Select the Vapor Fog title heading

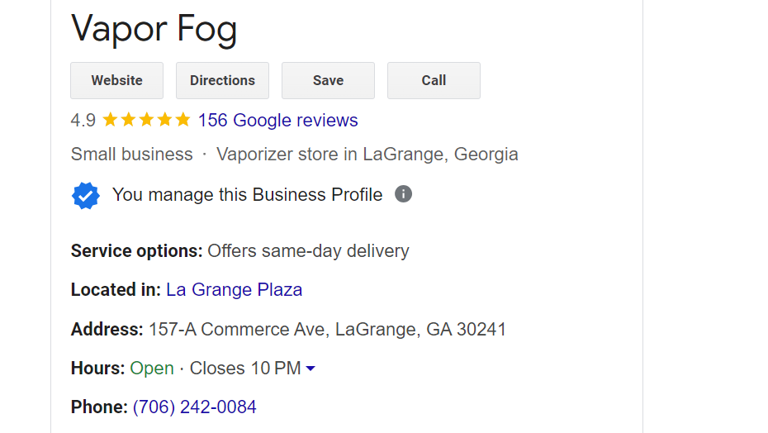click(x=154, y=29)
